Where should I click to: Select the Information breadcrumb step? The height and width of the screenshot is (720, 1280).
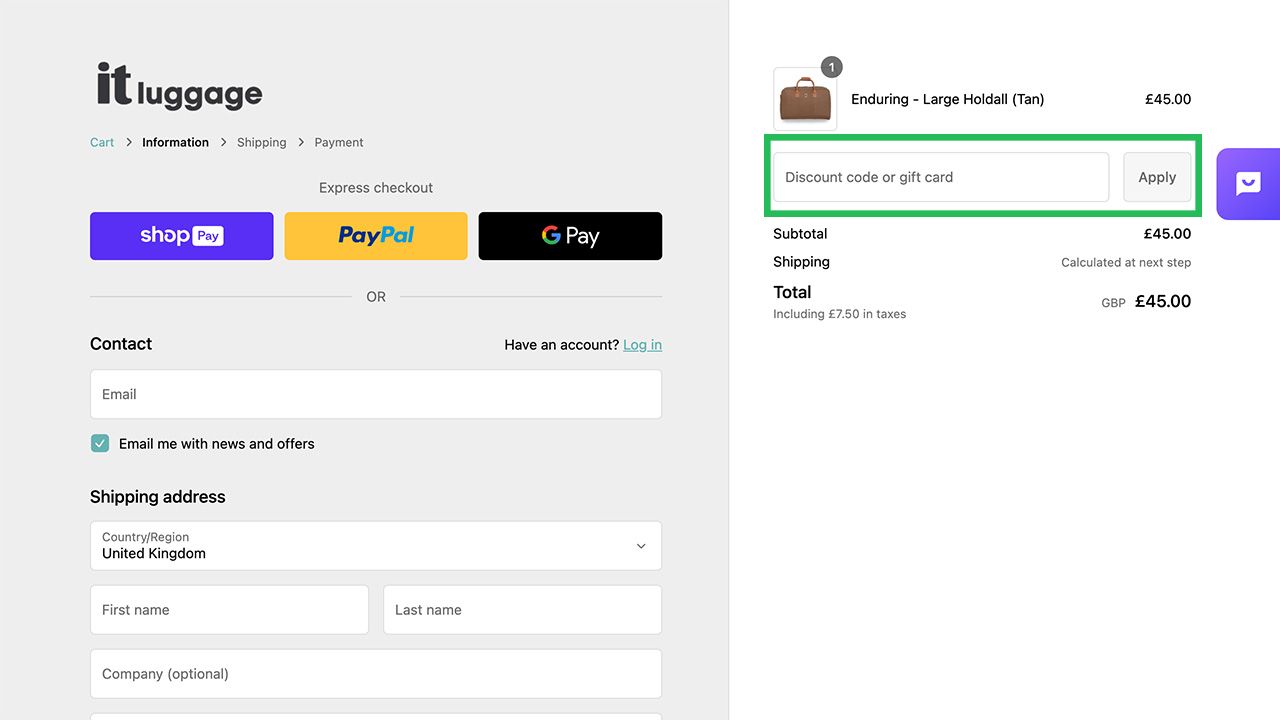pyautogui.click(x=175, y=142)
